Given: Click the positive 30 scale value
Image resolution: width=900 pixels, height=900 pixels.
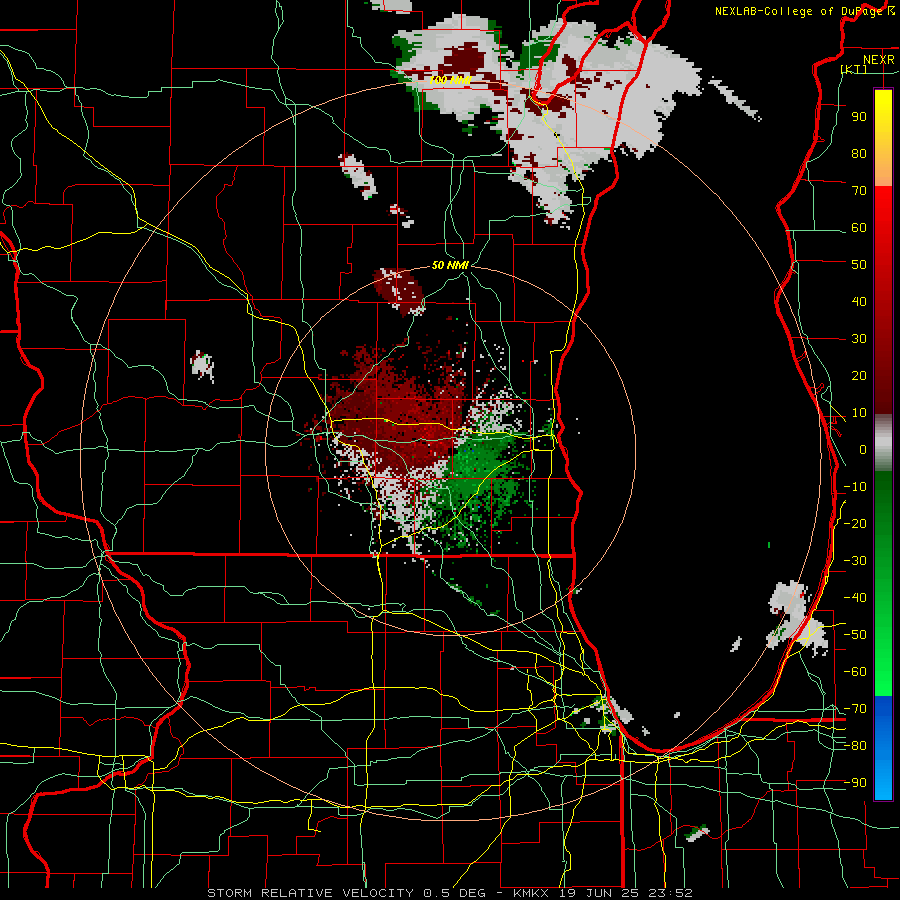Looking at the screenshot, I should pos(859,339).
